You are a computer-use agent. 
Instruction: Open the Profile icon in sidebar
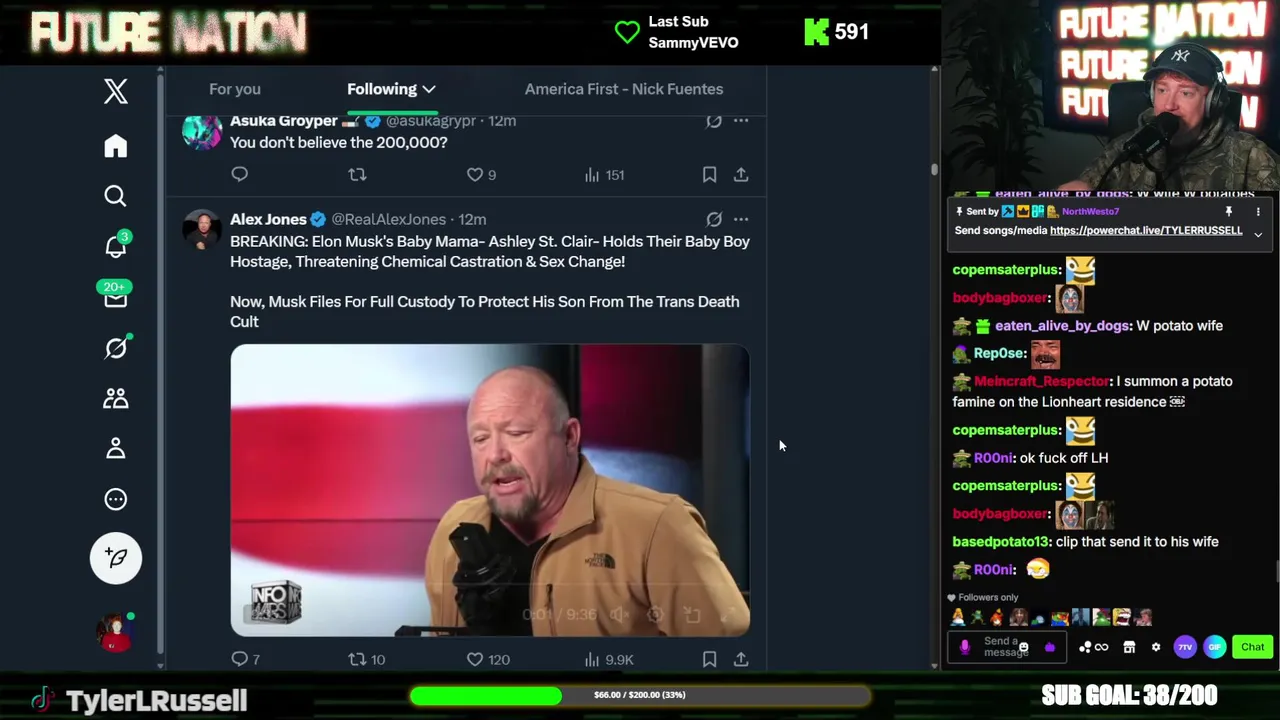116,448
